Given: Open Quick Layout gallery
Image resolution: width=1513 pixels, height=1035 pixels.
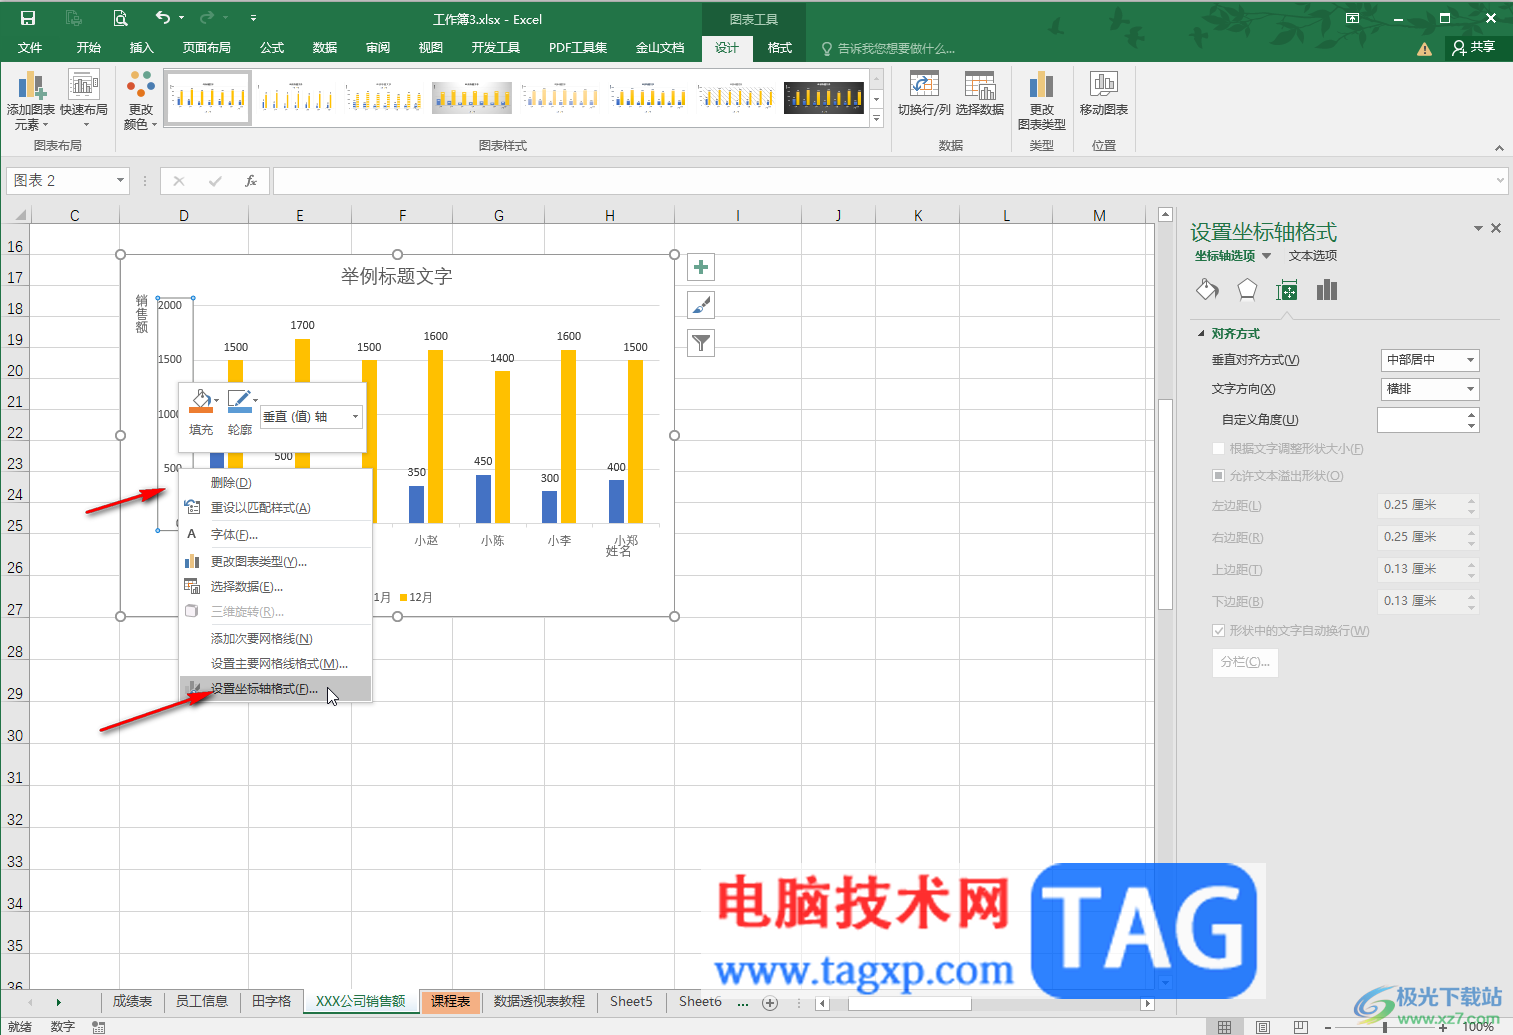Looking at the screenshot, I should [84, 100].
